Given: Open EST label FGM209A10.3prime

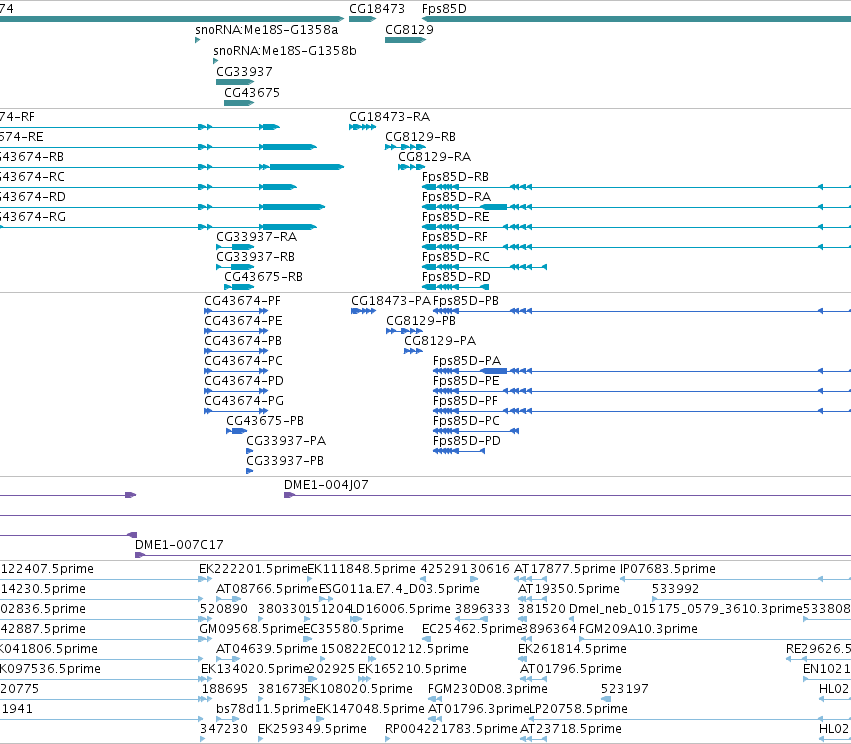Looking at the screenshot, I should coord(638,629).
